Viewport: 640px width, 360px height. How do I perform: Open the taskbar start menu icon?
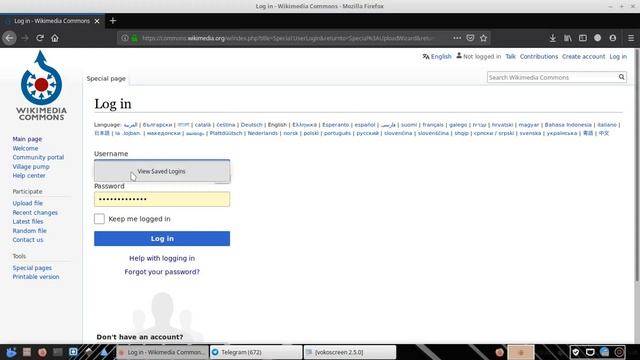(11, 352)
